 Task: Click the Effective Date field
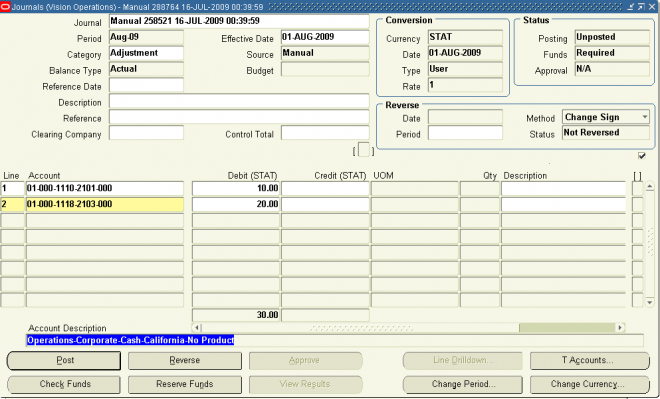point(325,37)
